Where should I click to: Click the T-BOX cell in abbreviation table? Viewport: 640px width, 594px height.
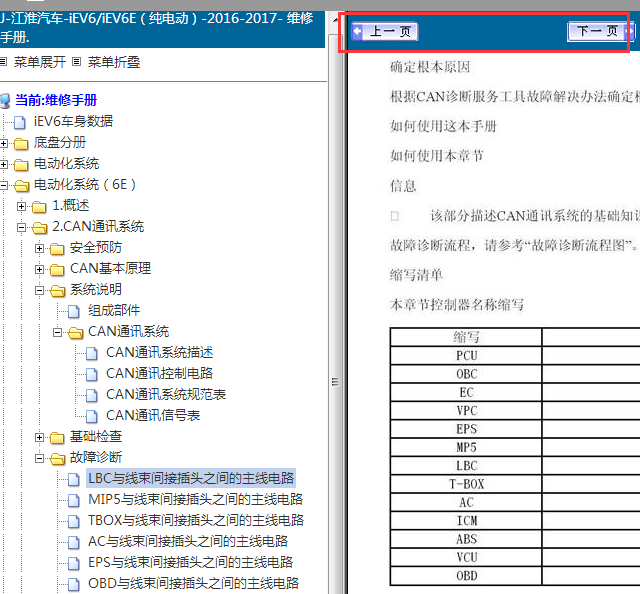tap(466, 484)
